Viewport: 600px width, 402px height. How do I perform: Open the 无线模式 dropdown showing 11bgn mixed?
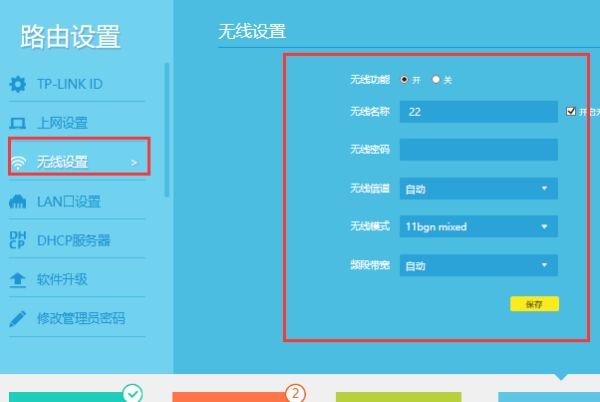[x=478, y=227]
